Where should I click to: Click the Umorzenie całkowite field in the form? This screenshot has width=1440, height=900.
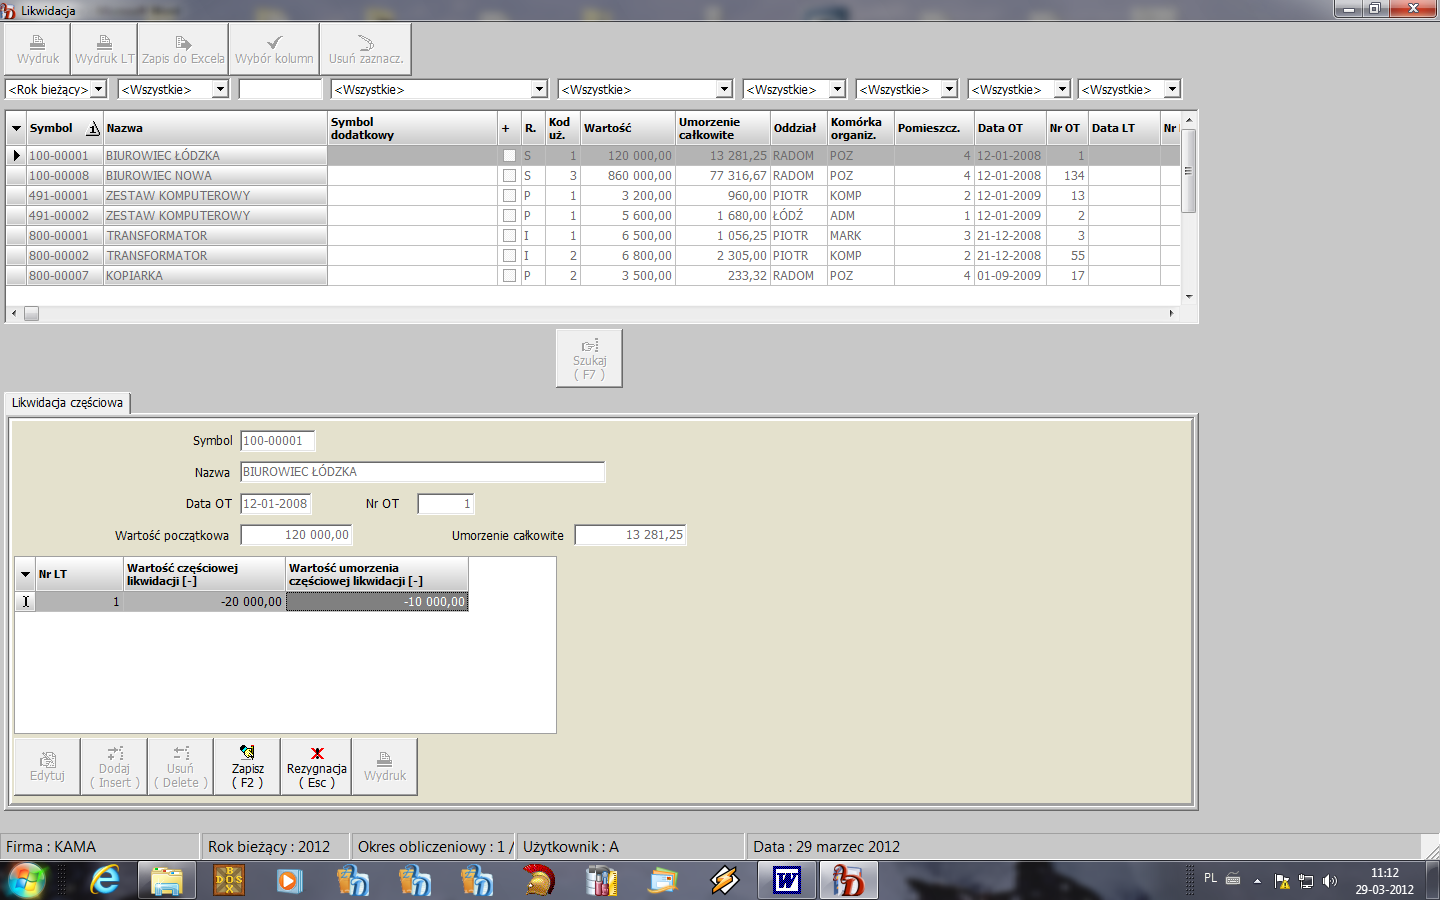(x=630, y=535)
